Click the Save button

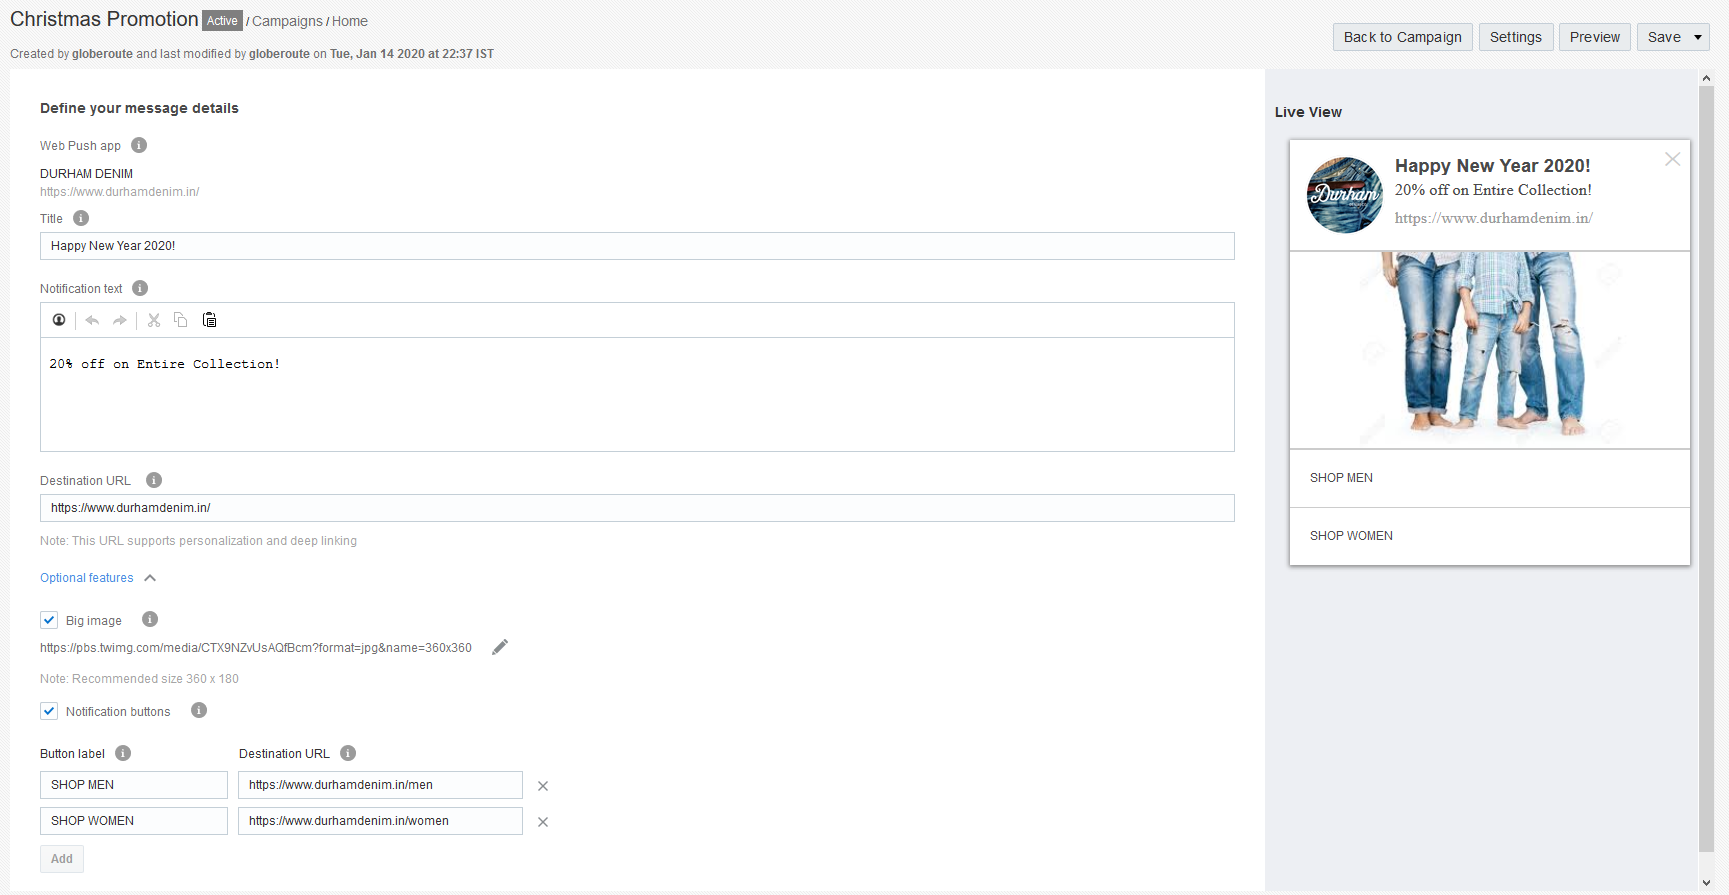point(1664,37)
